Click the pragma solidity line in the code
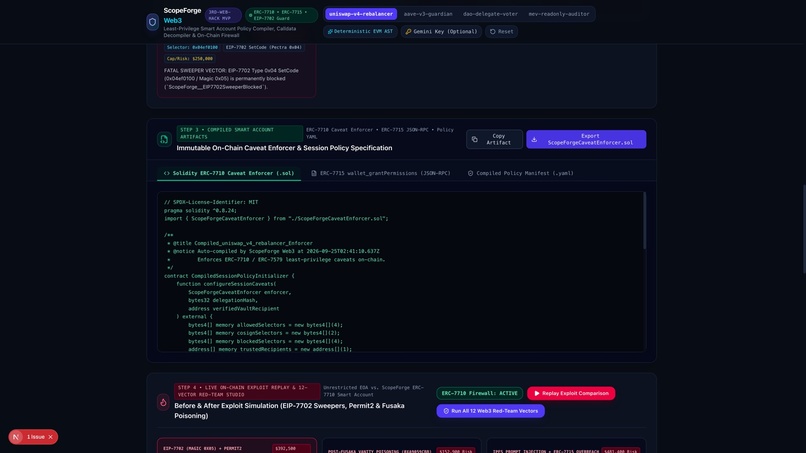Viewport: 806px width, 453px height. pos(200,210)
